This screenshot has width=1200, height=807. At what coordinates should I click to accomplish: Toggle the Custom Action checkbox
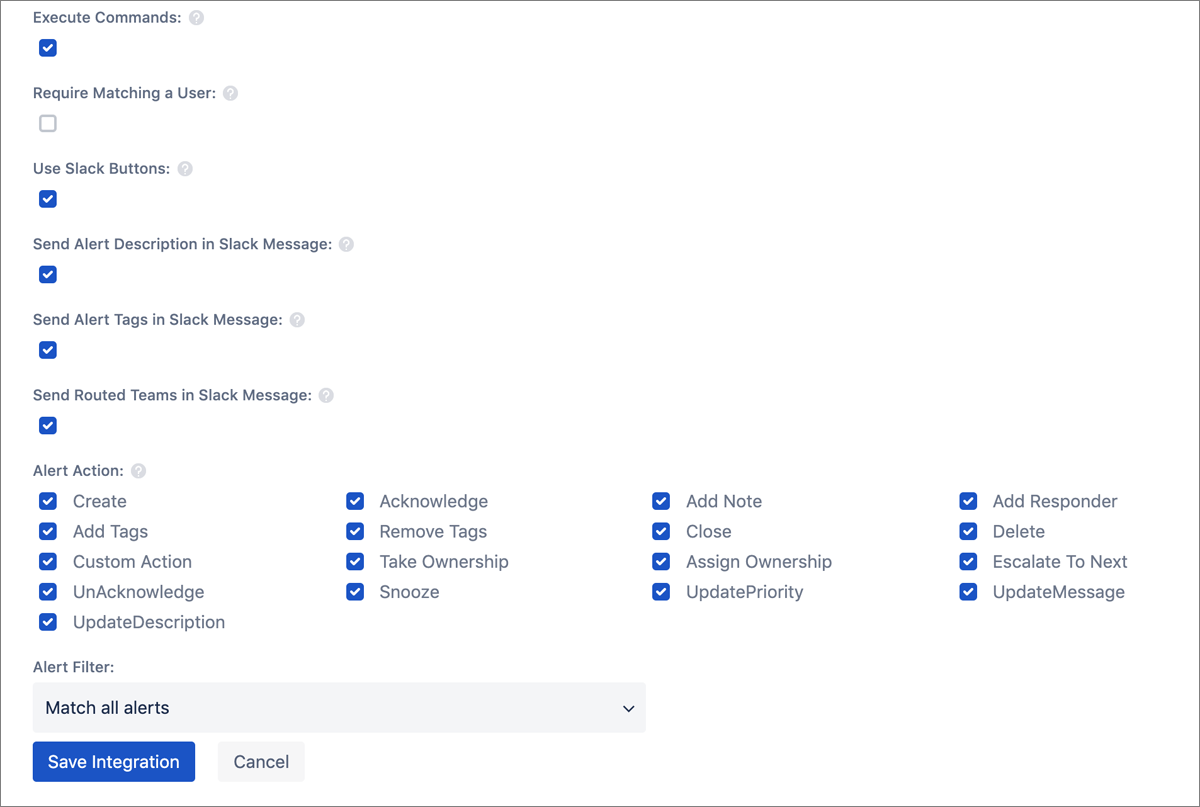[48, 562]
